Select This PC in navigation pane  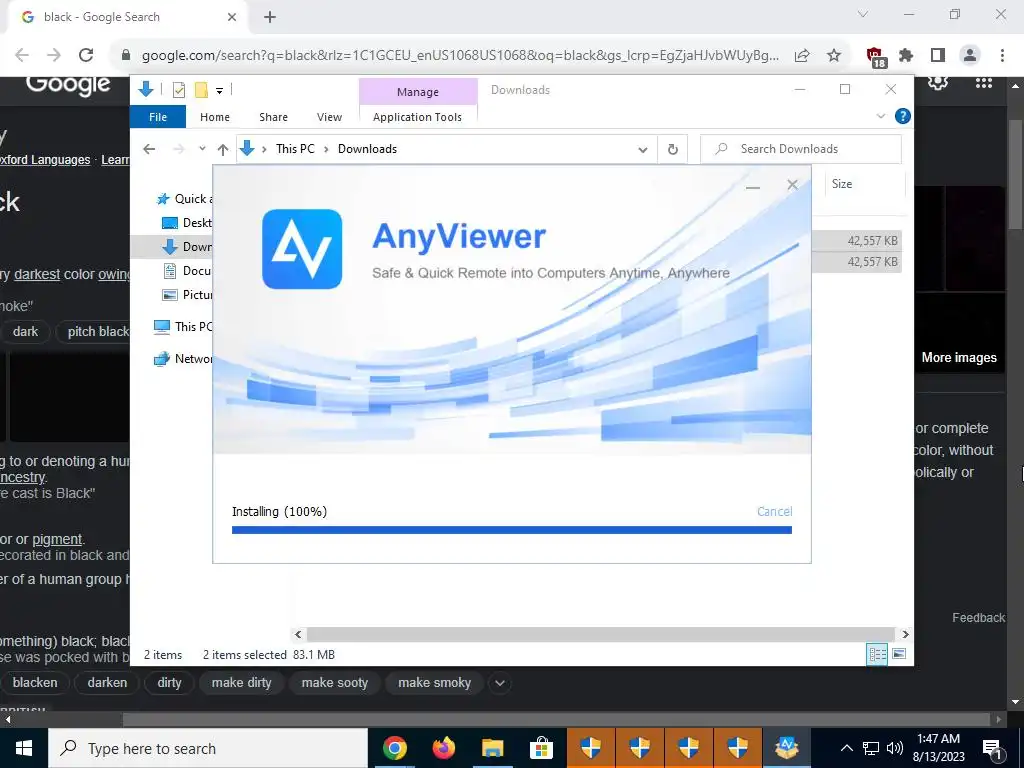coord(183,327)
